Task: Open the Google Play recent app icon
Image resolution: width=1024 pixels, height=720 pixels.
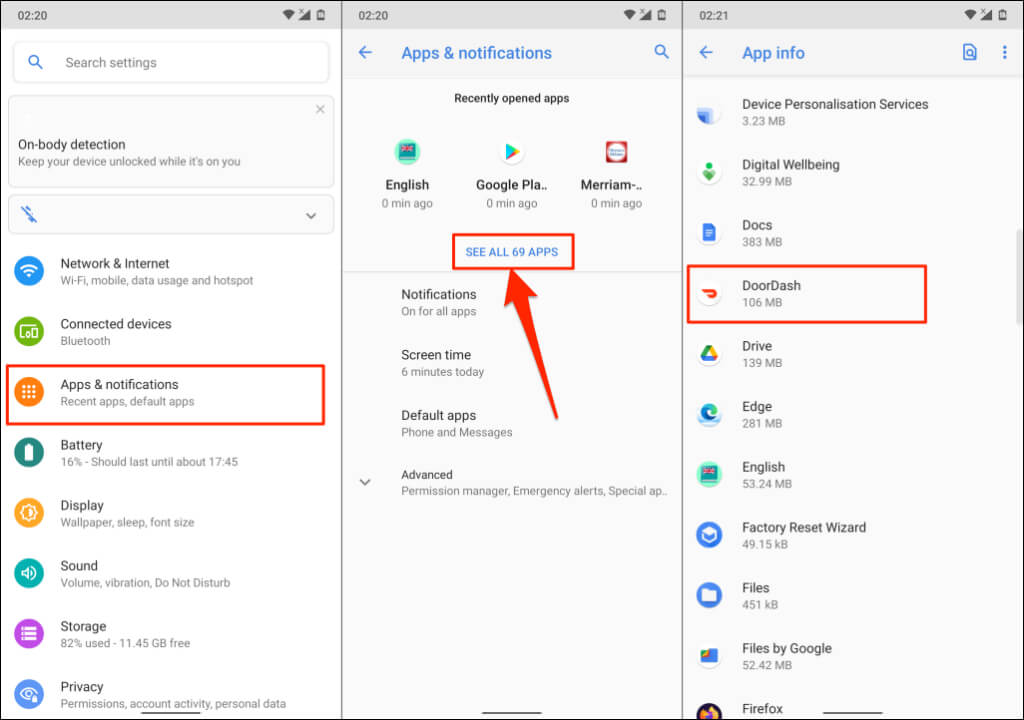Action: [512, 152]
